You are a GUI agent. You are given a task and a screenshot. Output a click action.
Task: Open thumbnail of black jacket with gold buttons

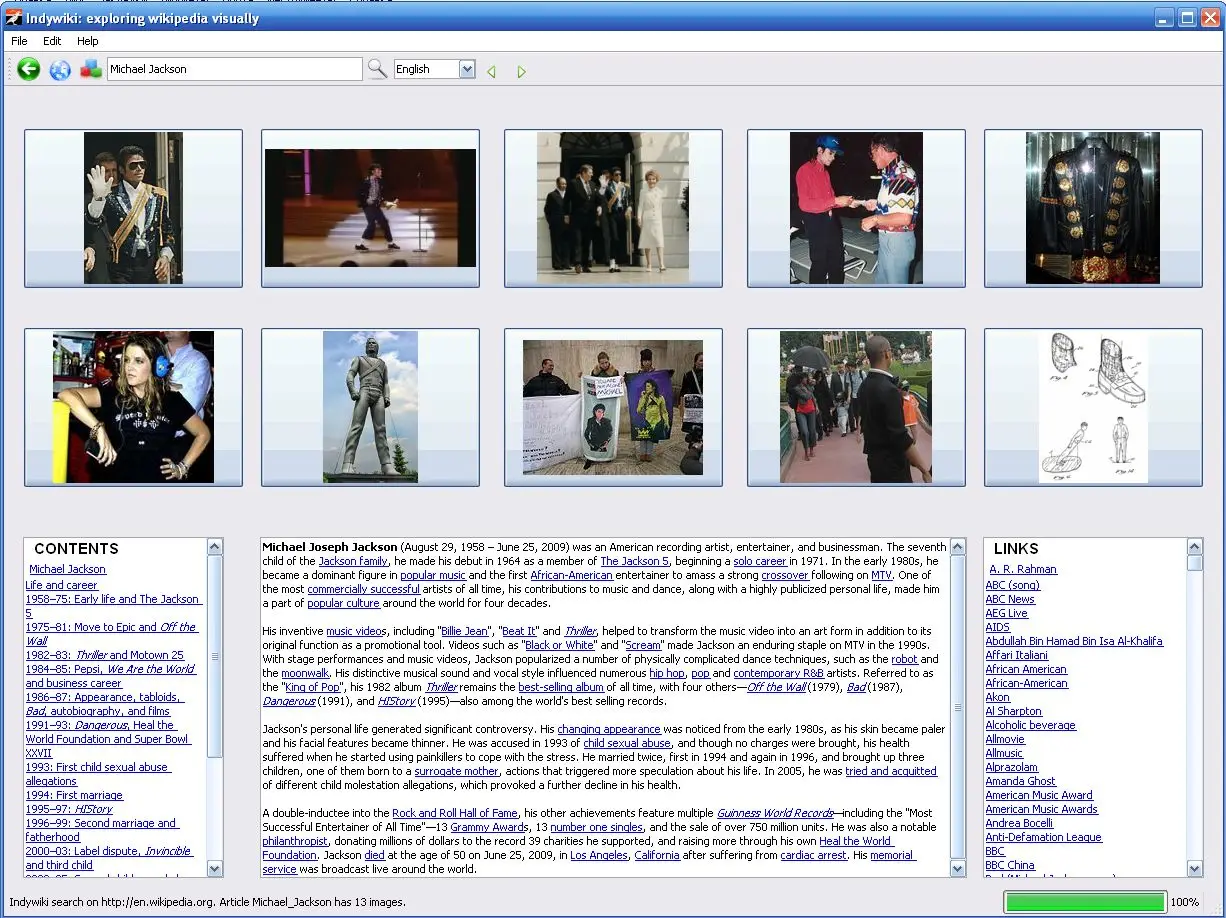point(1093,208)
